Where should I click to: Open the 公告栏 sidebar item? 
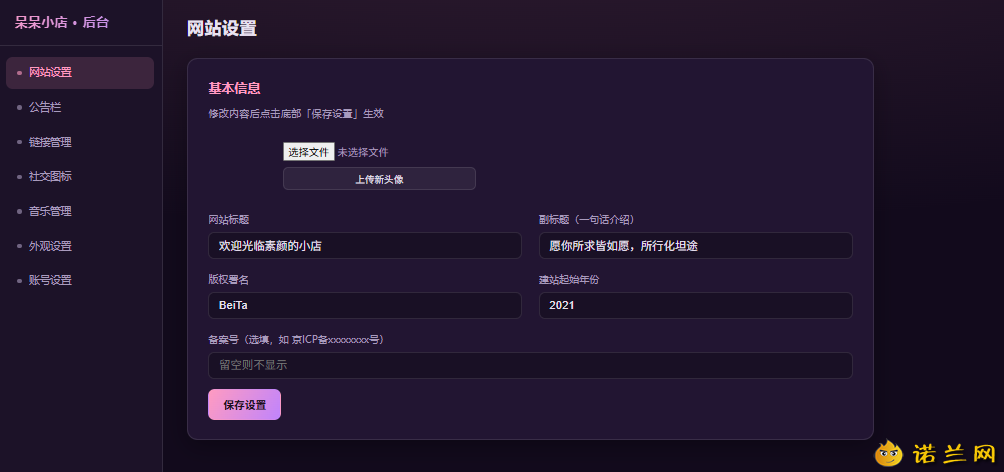(x=80, y=108)
